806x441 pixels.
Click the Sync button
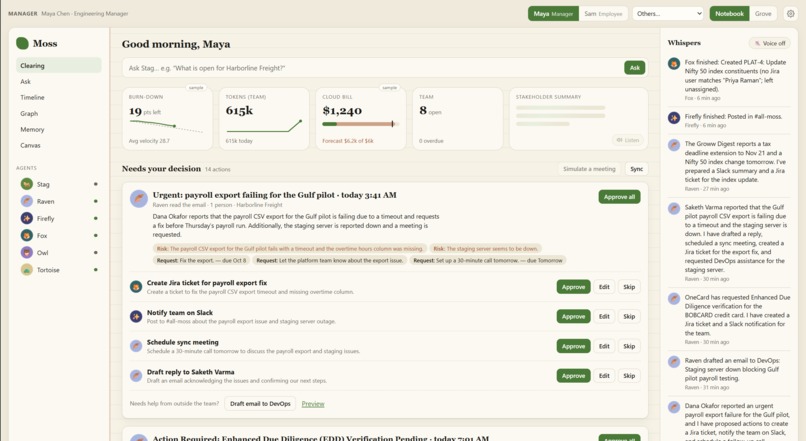pyautogui.click(x=636, y=169)
